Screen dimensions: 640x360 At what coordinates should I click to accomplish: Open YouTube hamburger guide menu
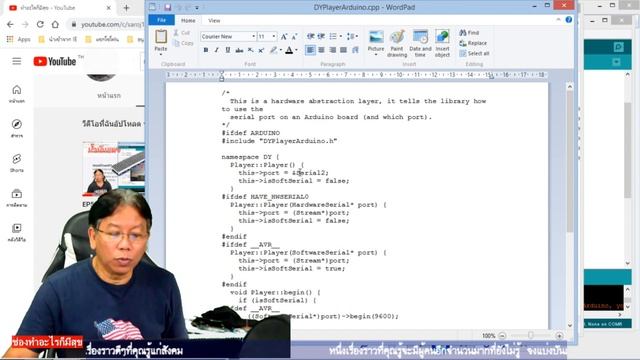pyautogui.click(x=17, y=61)
